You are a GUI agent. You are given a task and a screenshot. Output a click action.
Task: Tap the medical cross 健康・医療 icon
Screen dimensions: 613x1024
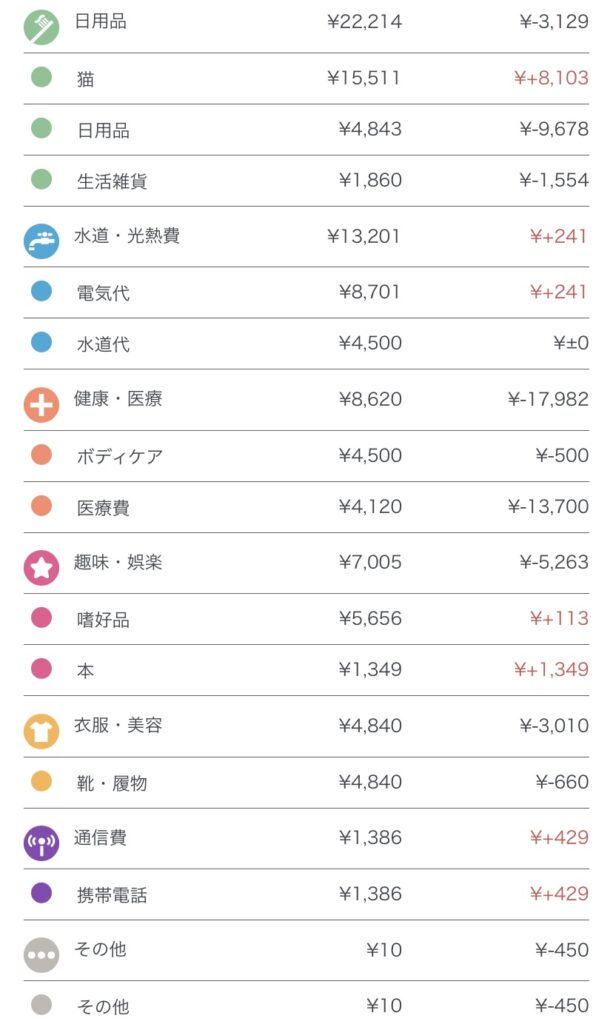41,404
